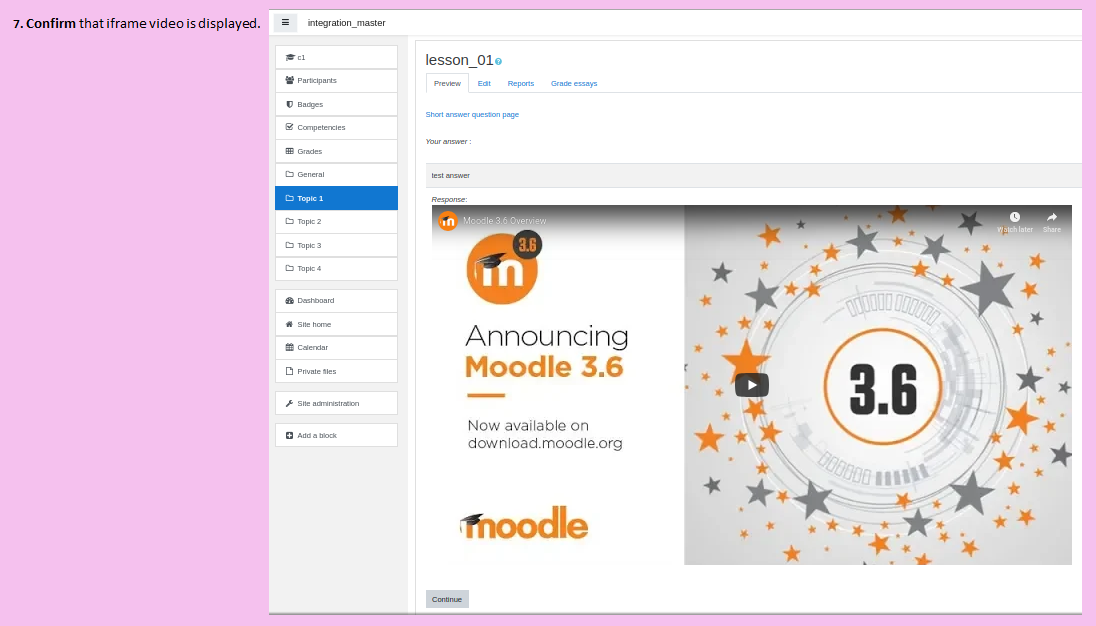The width and height of the screenshot is (1096, 626).
Task: Click the Moodle channel logo in video header
Action: tap(447, 221)
